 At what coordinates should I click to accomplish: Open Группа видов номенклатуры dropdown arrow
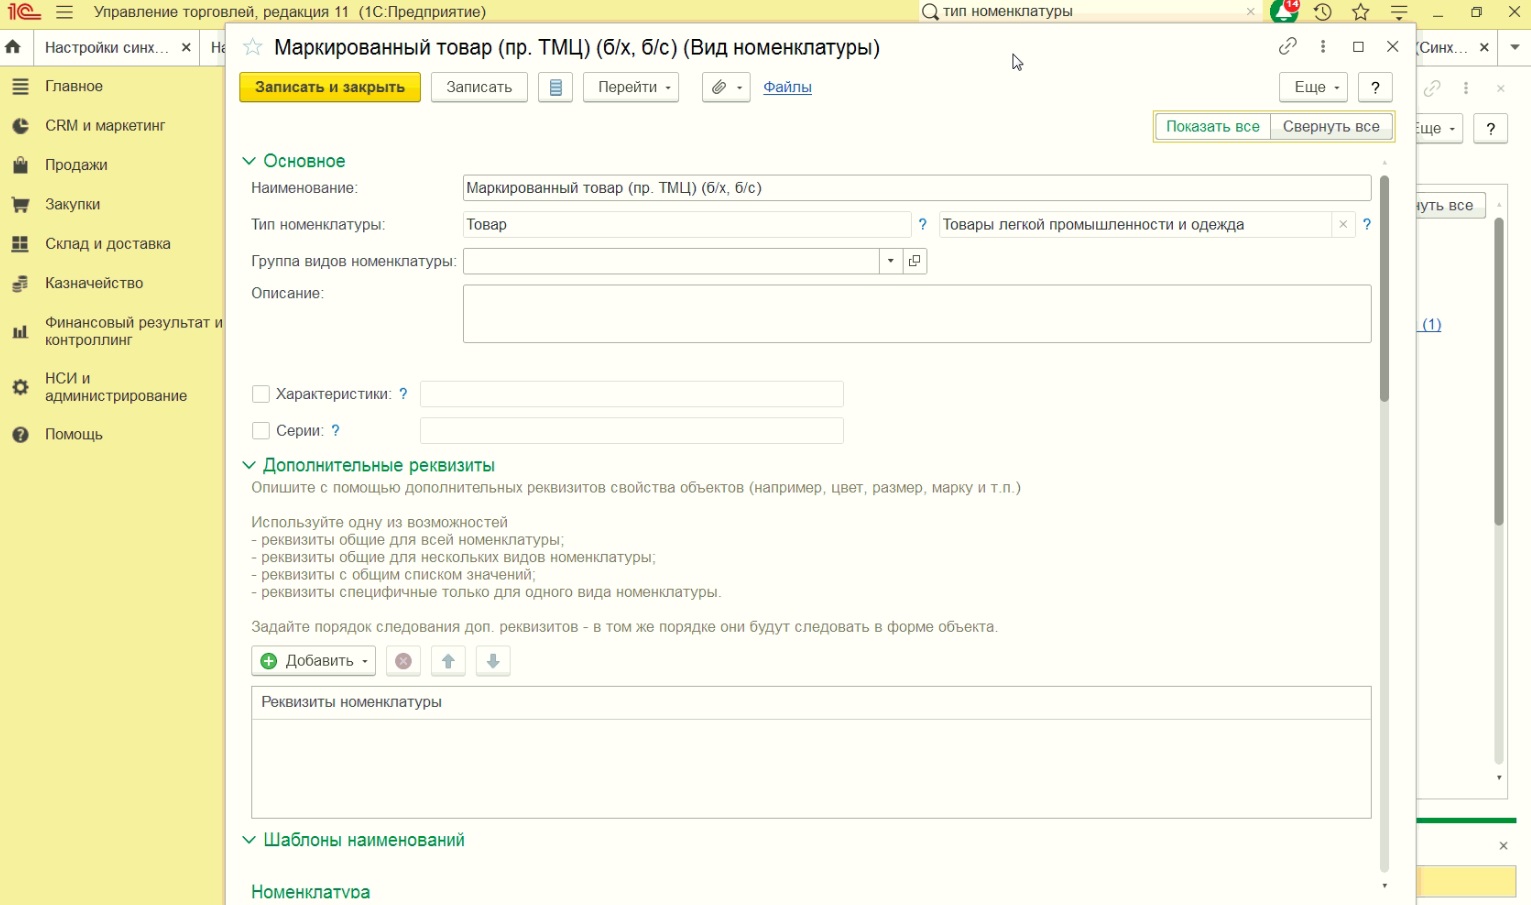pyautogui.click(x=890, y=261)
